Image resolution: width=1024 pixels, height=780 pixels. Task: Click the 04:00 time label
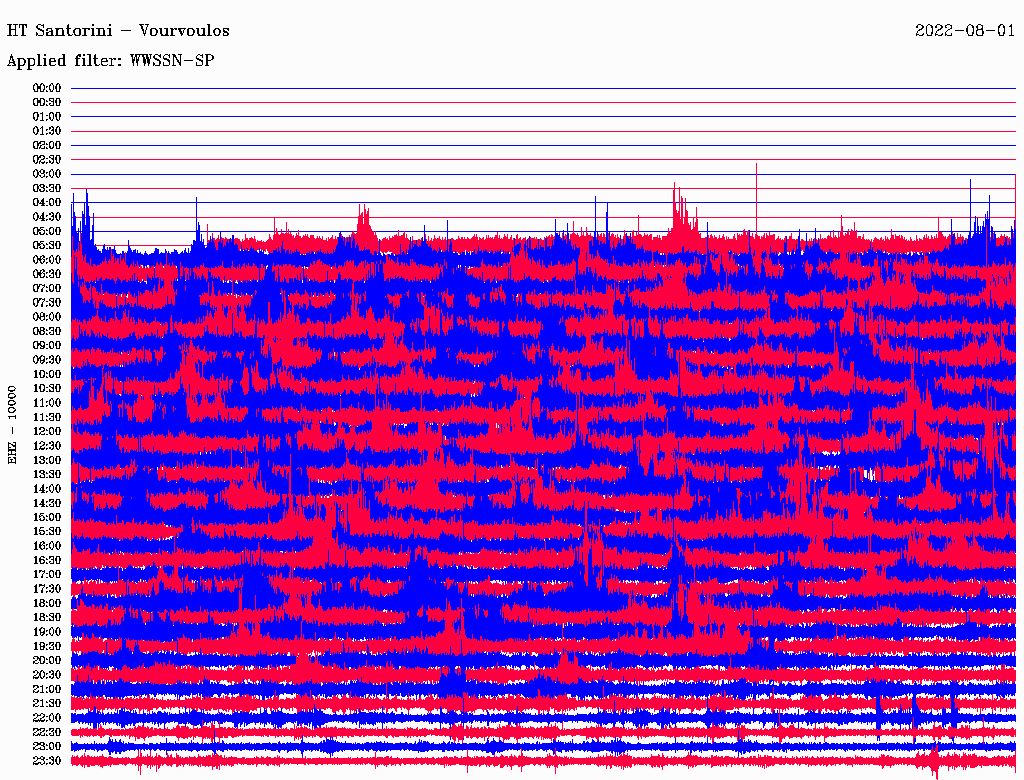(x=47, y=202)
